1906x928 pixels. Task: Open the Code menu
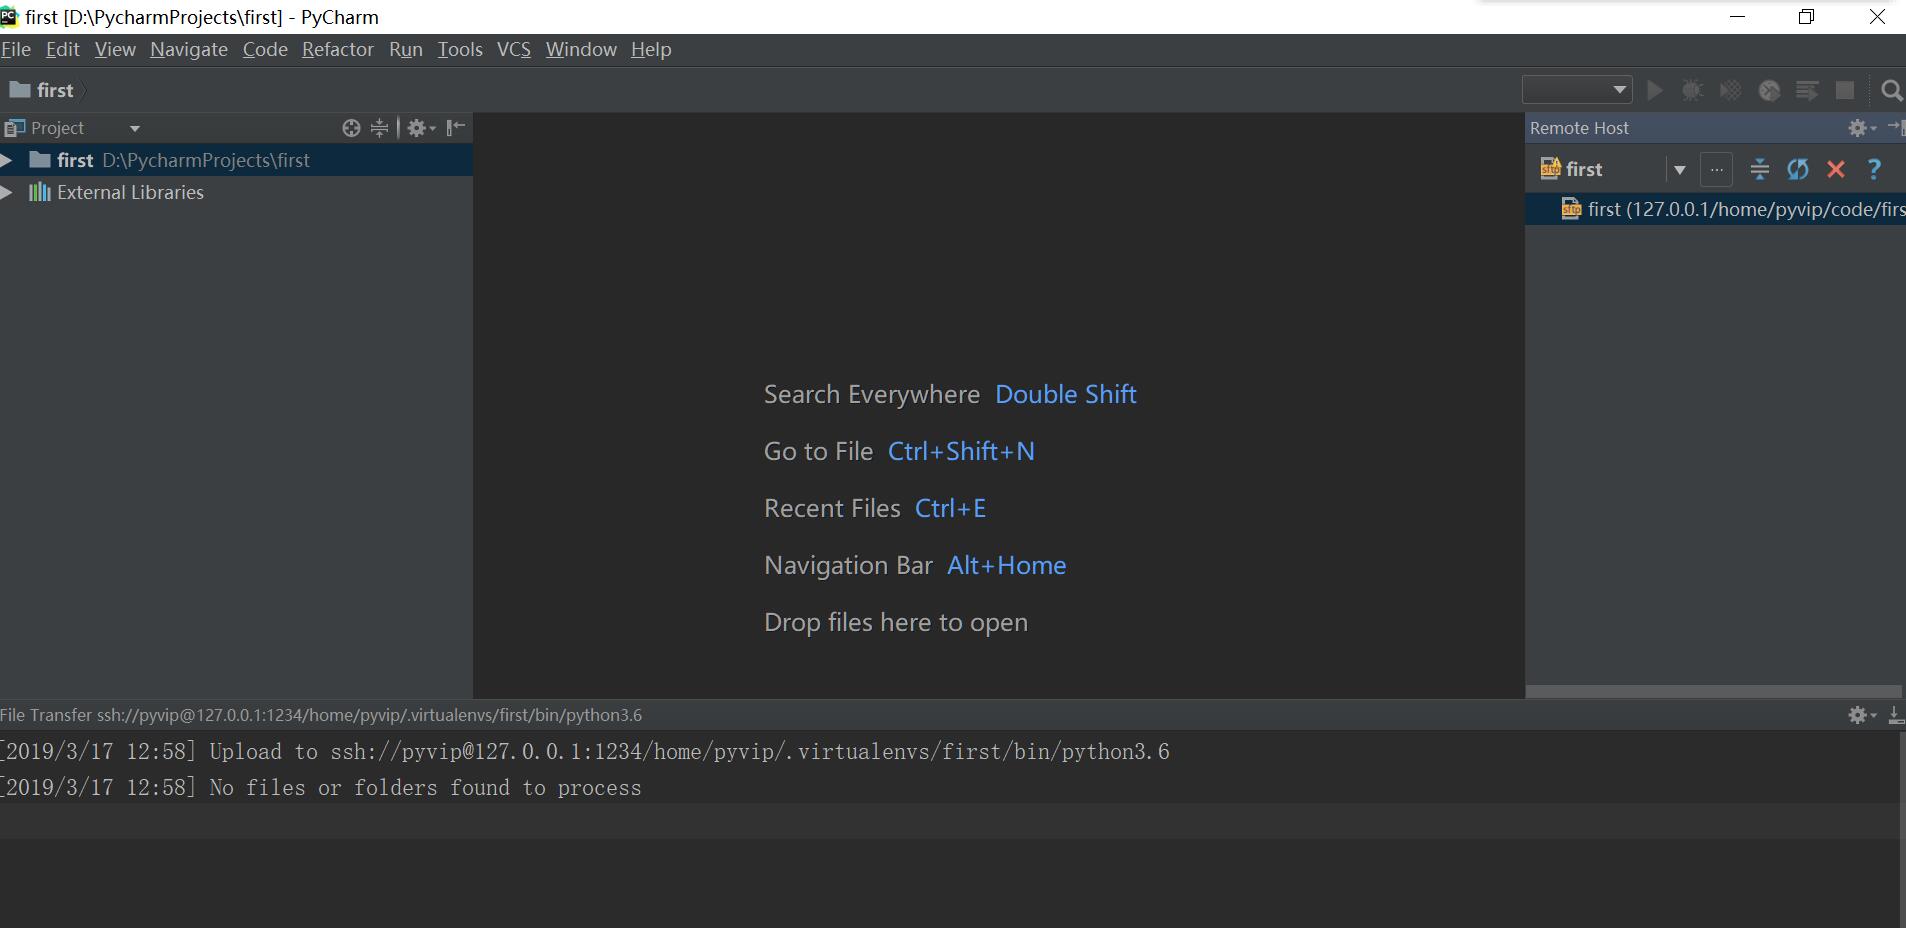pyautogui.click(x=265, y=49)
